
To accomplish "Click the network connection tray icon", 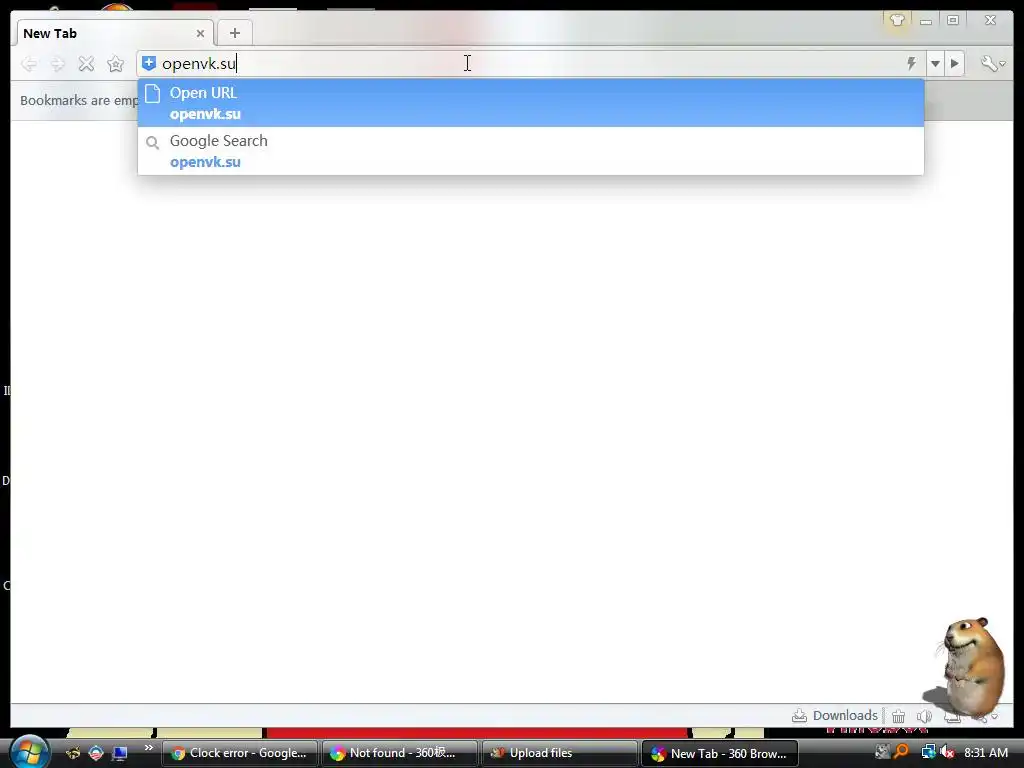I will click(x=927, y=752).
